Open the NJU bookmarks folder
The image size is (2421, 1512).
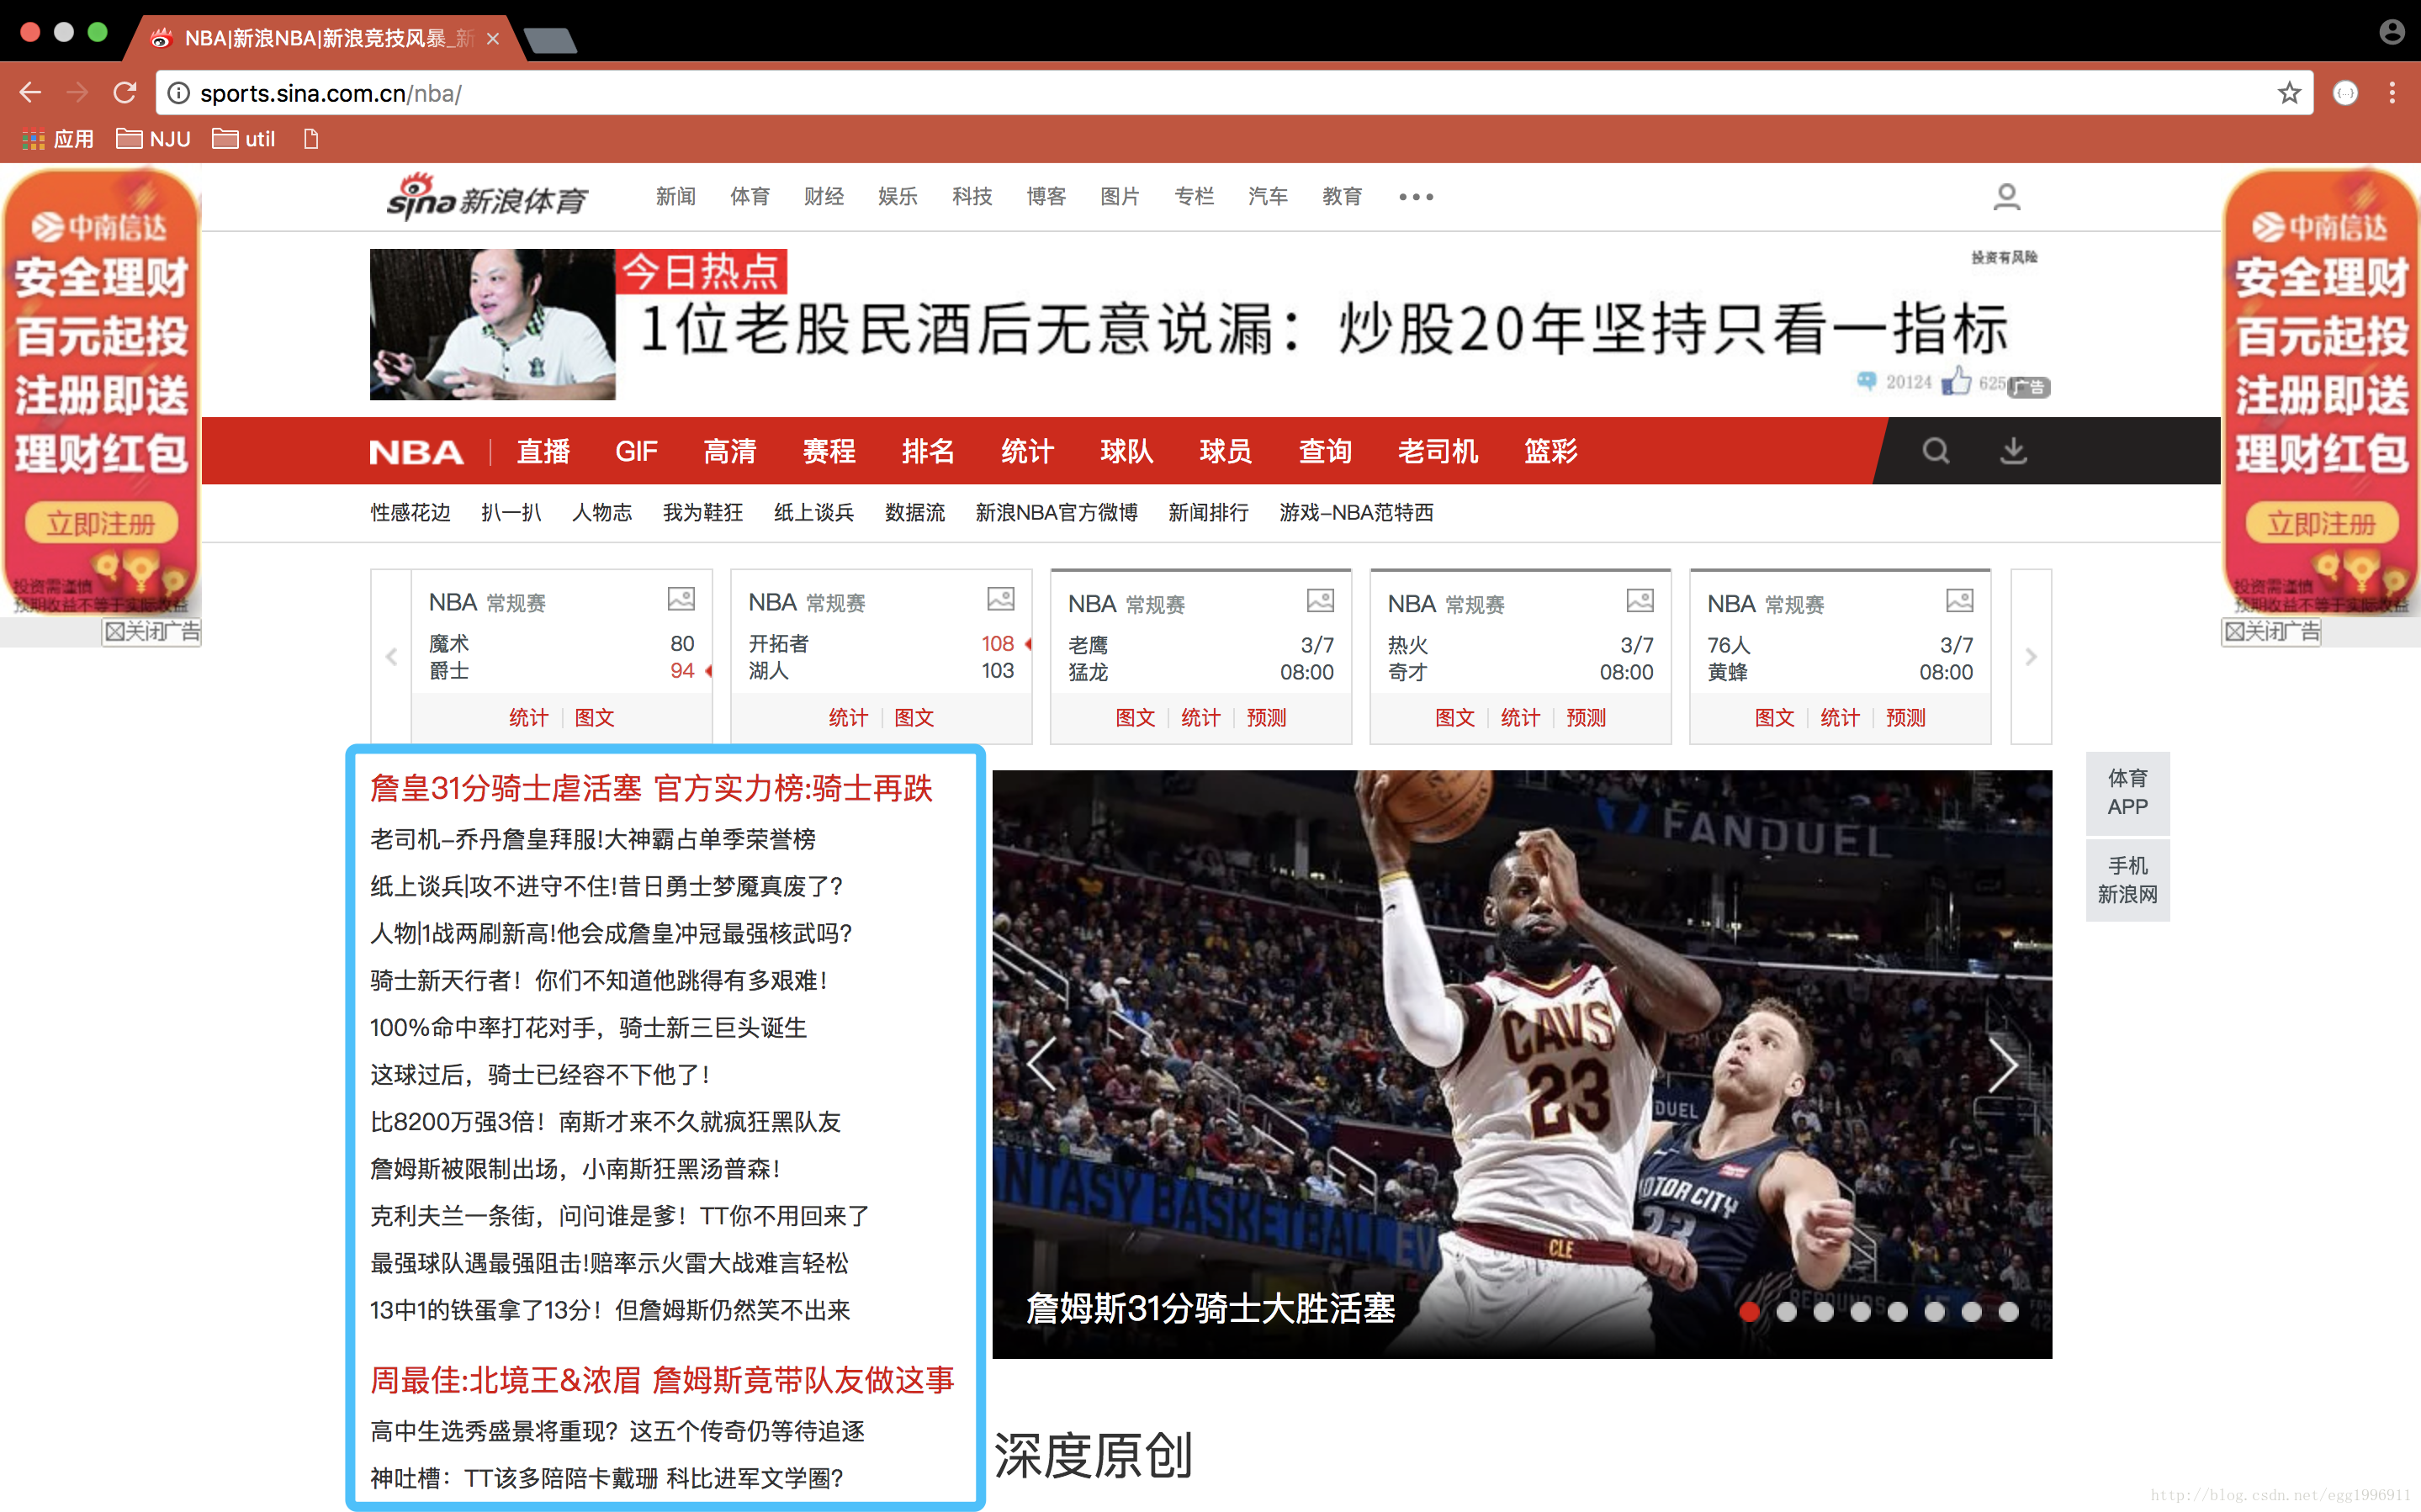click(153, 139)
